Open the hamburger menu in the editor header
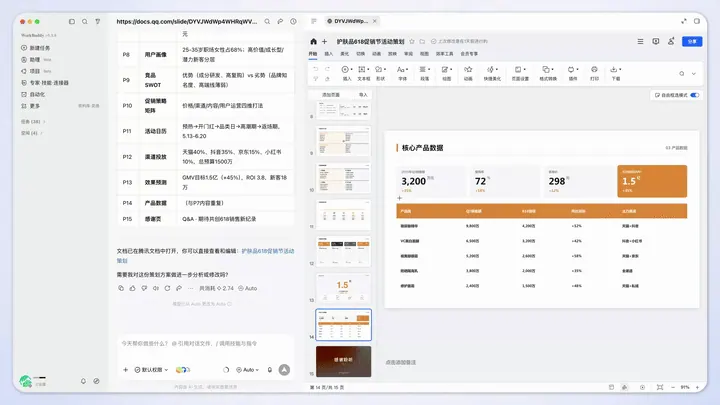The width and height of the screenshot is (720, 405). [x=640, y=41]
